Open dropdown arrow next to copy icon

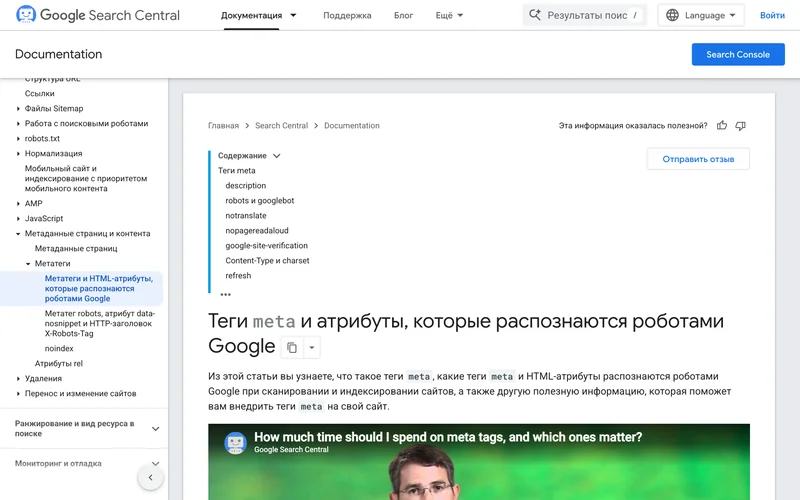pyautogui.click(x=312, y=348)
